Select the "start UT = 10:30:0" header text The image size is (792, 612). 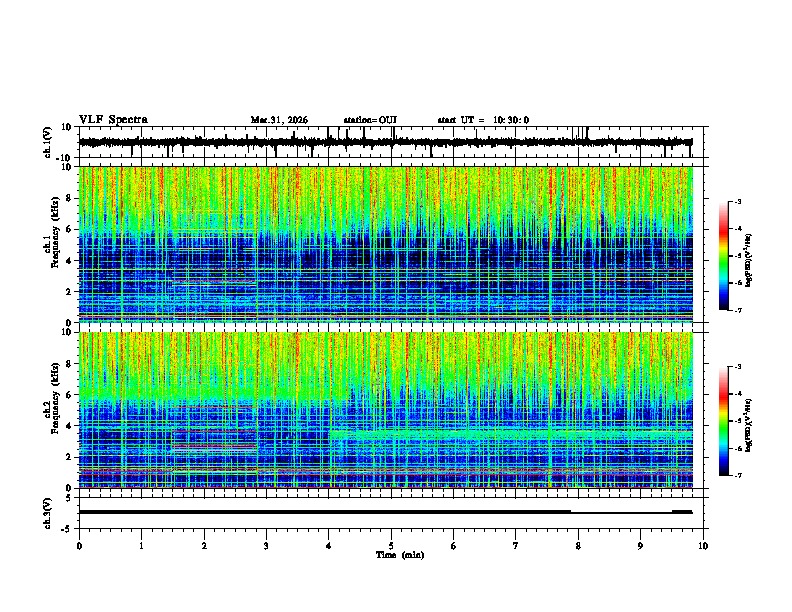point(483,120)
